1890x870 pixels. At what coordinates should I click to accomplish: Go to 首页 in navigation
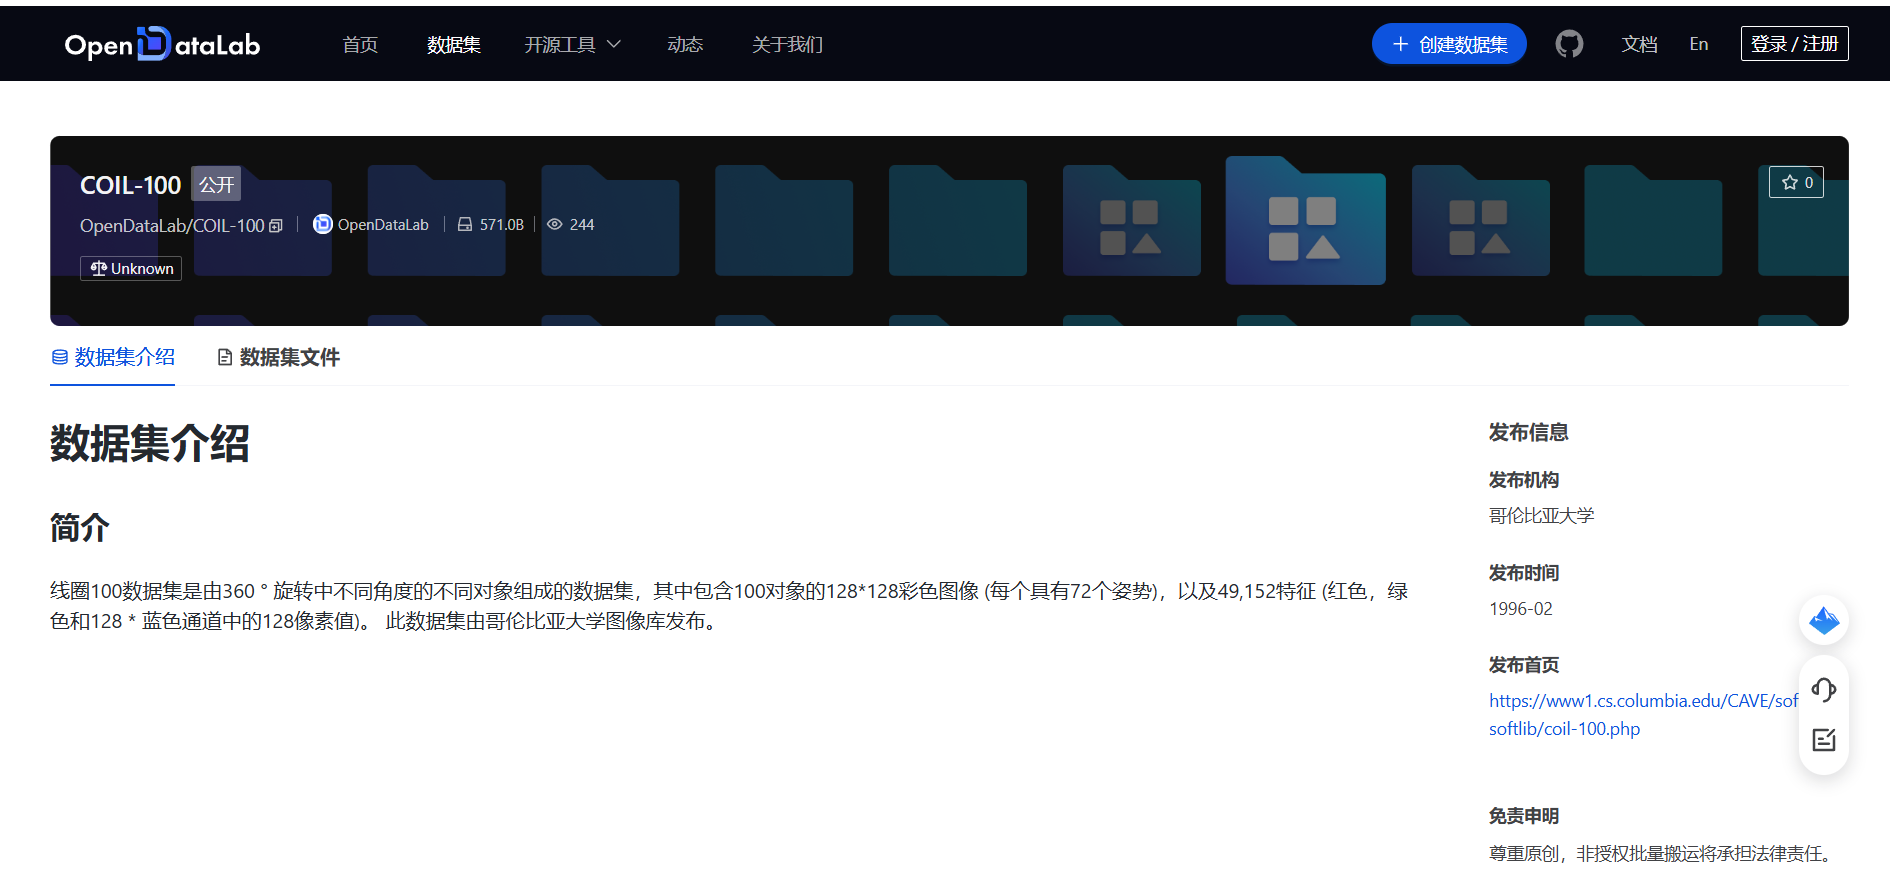pyautogui.click(x=360, y=44)
